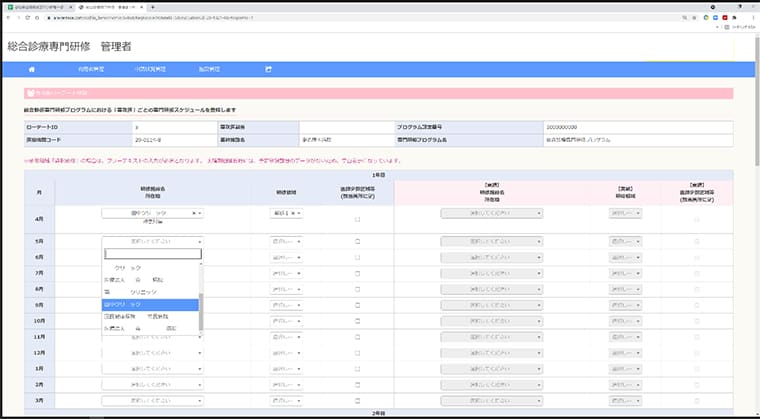Viewport: 760px width, 419px height.
Task: Open the 施設管理 item in blue navbar
Action: (x=209, y=69)
